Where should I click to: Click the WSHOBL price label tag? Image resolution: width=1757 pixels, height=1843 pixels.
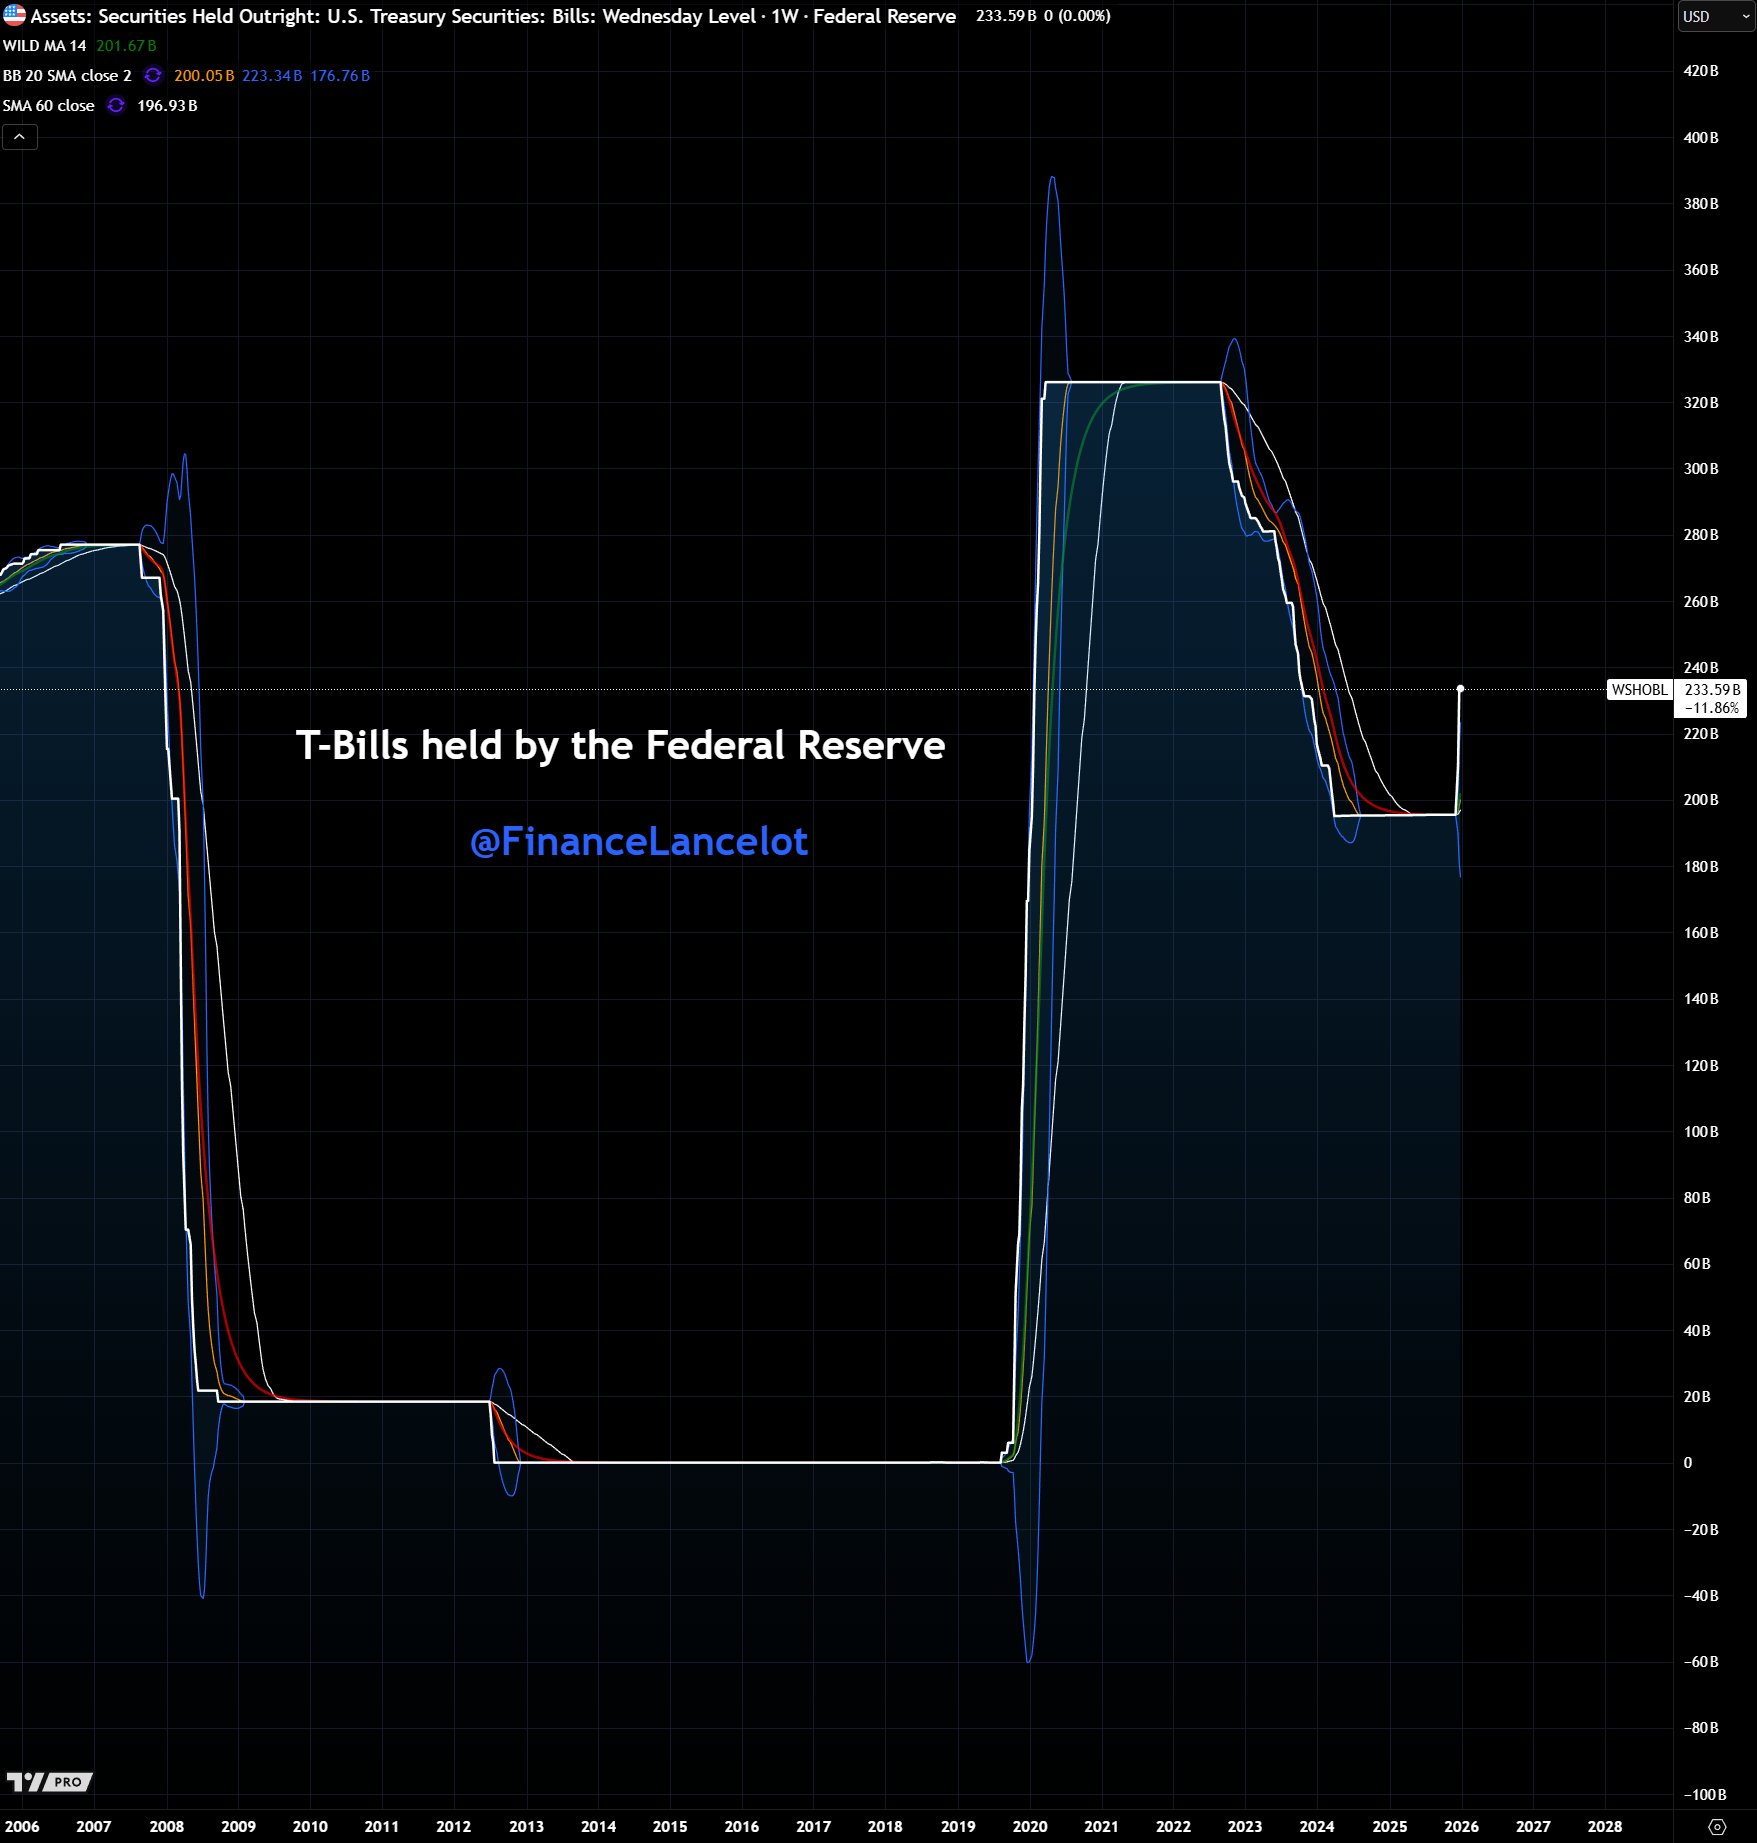pyautogui.click(x=1639, y=690)
